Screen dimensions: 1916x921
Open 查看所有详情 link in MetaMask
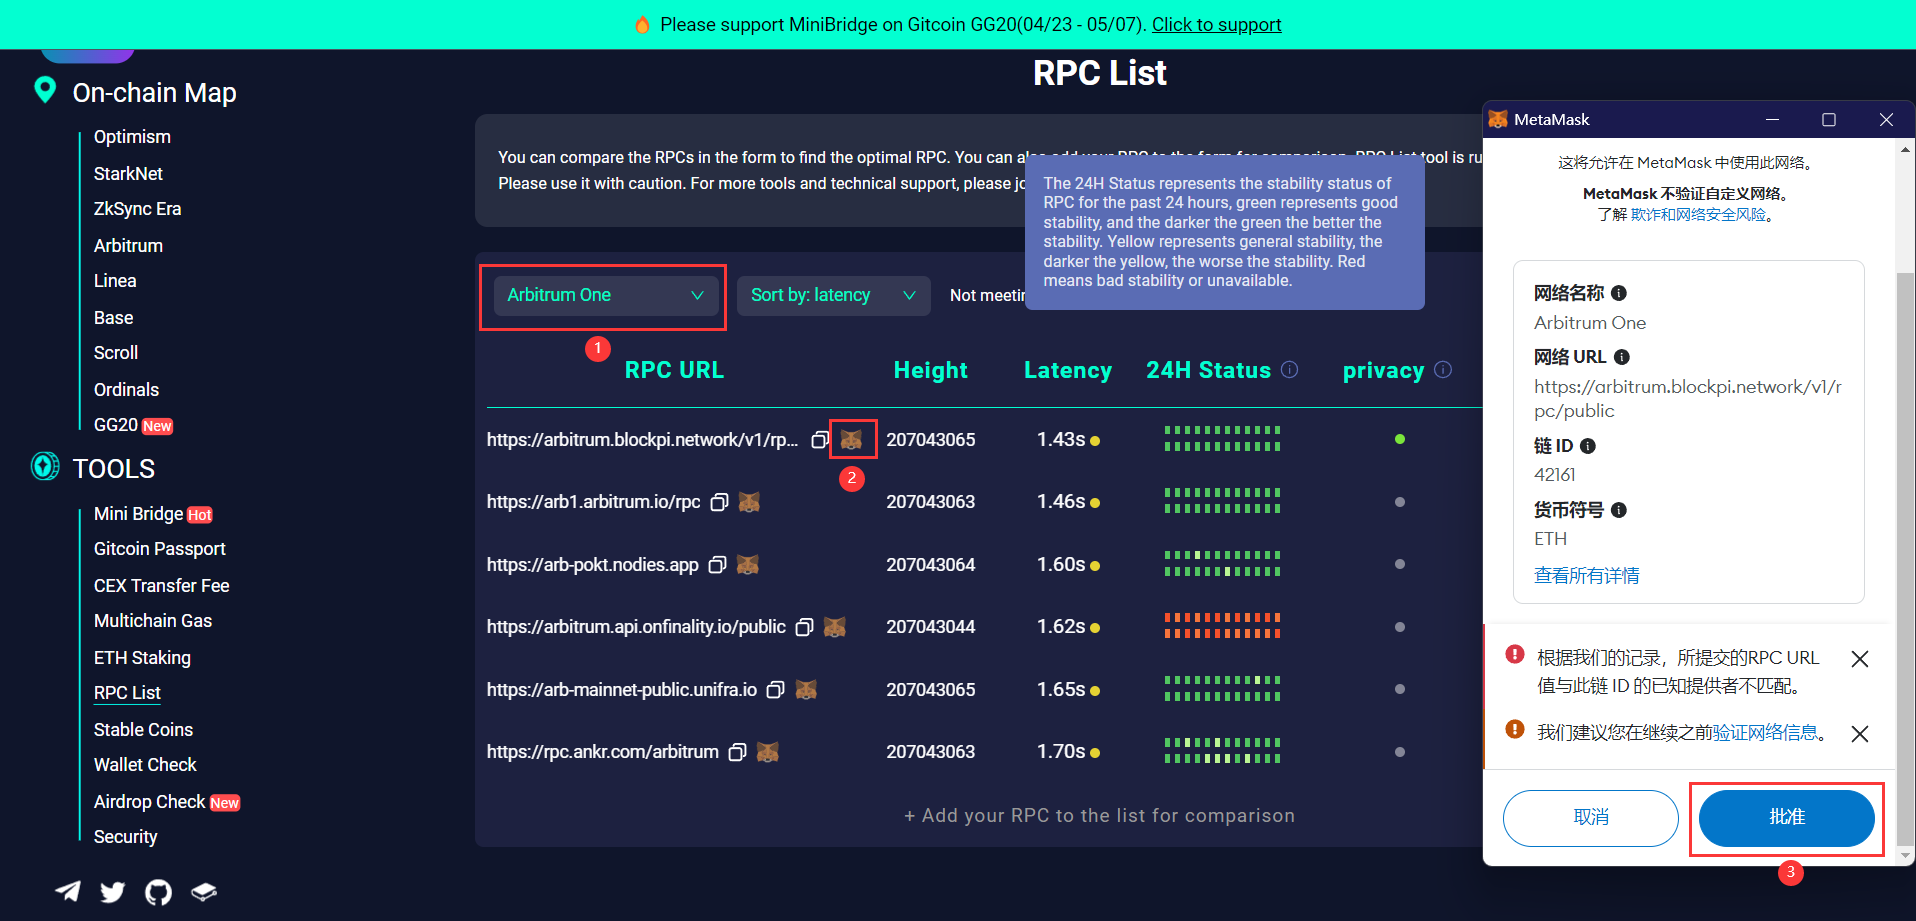click(1586, 576)
